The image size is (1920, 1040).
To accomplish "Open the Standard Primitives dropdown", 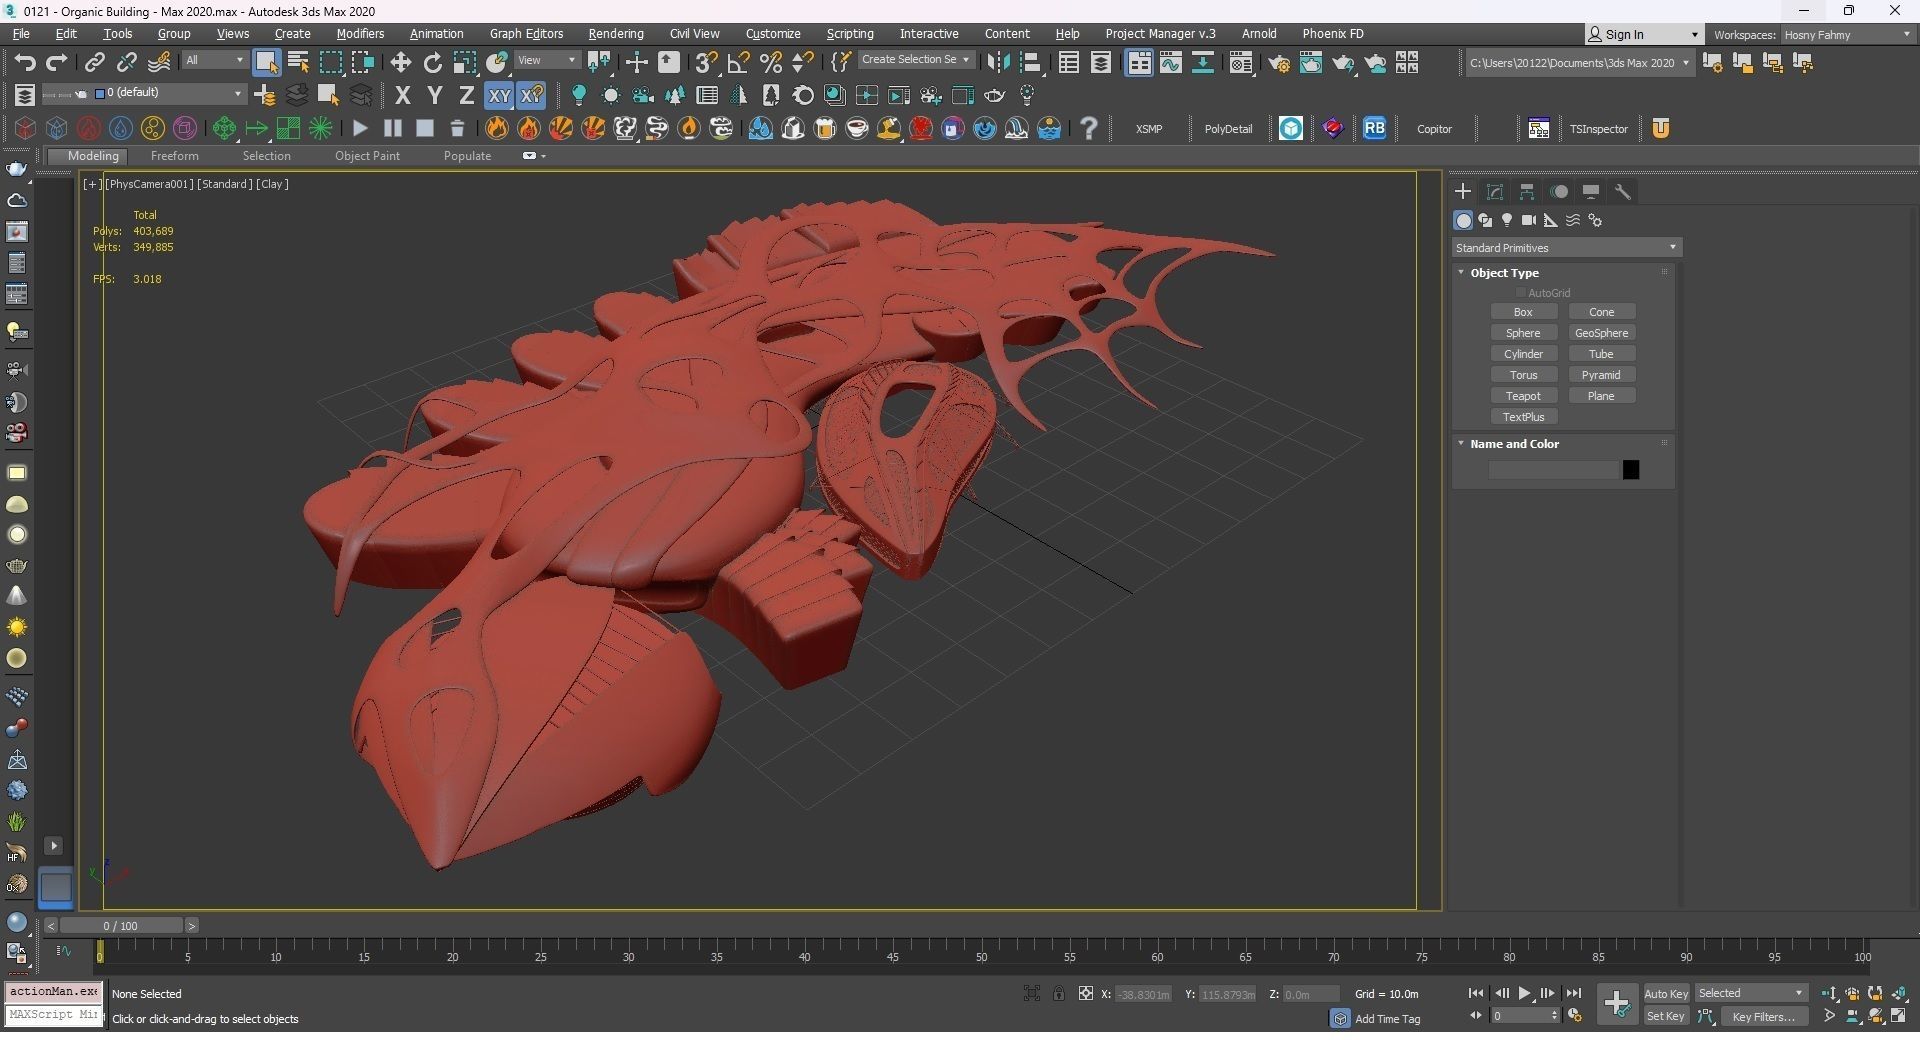I will pos(1566,248).
